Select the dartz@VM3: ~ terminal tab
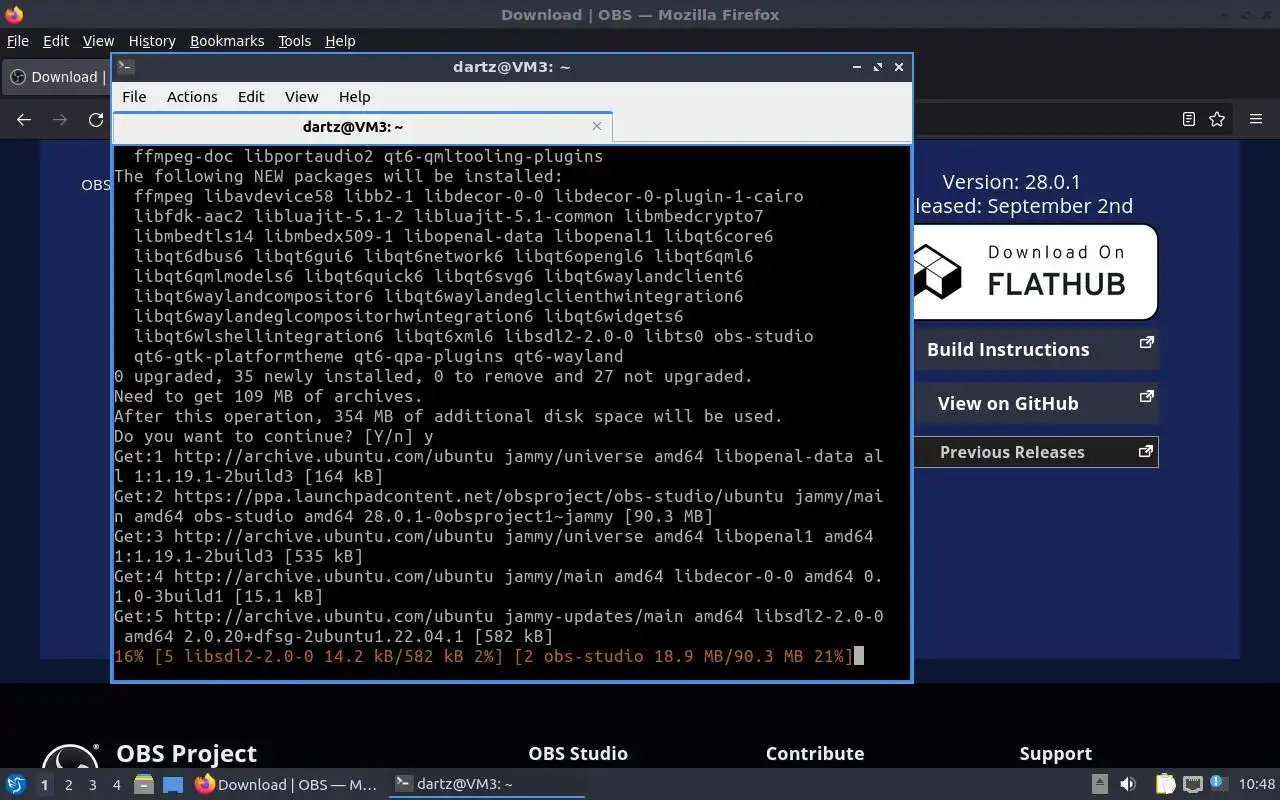The image size is (1280, 800). click(353, 127)
